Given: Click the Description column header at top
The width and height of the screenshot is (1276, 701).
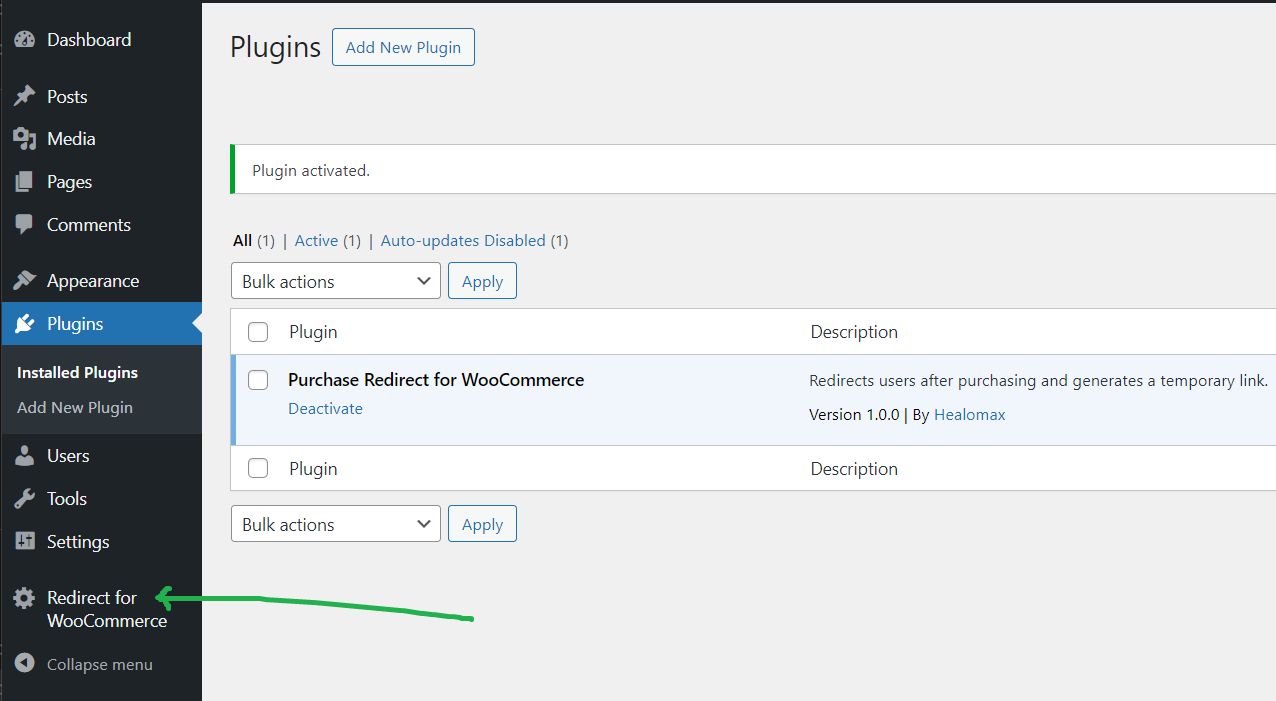Looking at the screenshot, I should click(x=854, y=332).
